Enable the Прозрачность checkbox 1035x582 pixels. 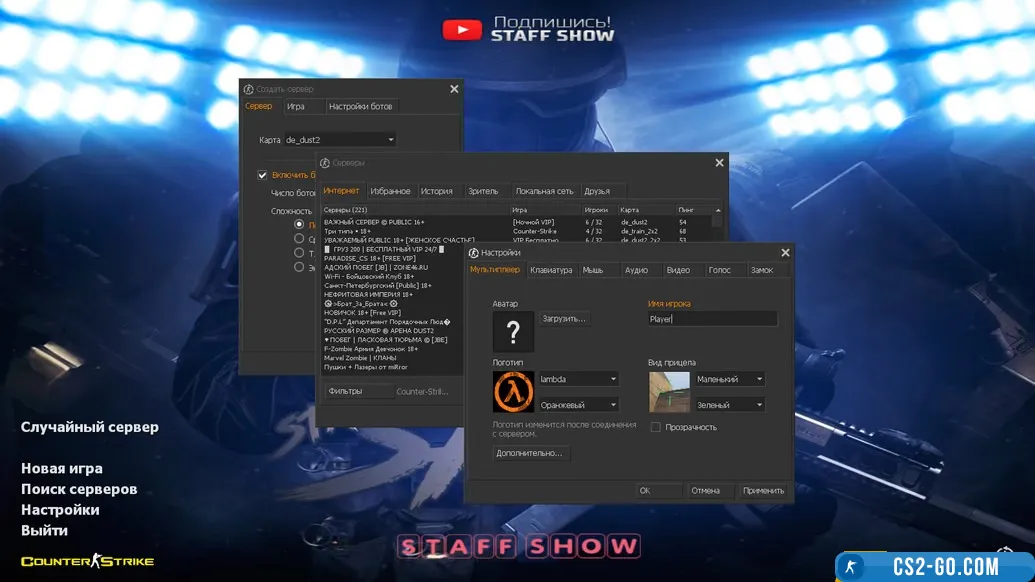pos(656,427)
